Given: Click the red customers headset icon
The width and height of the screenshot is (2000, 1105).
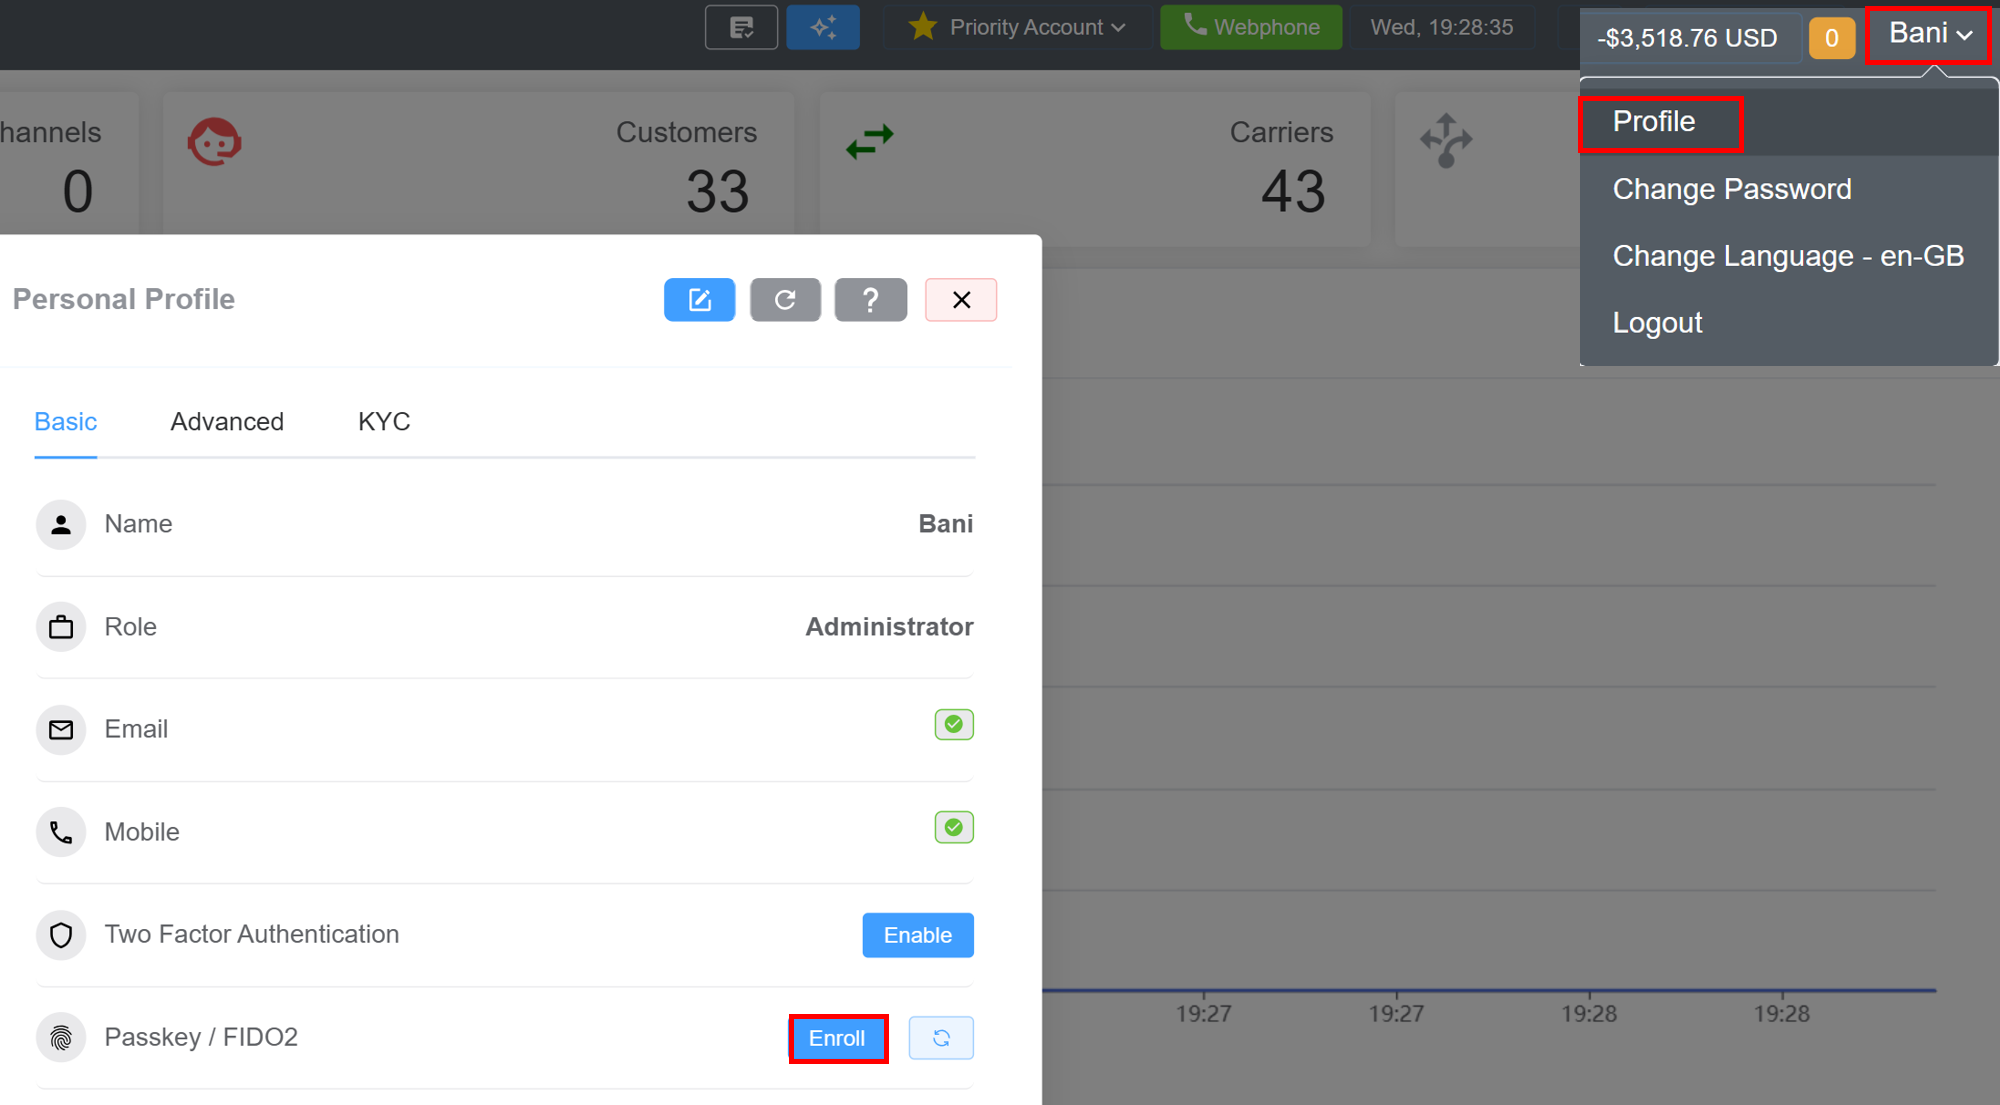Looking at the screenshot, I should (x=214, y=142).
